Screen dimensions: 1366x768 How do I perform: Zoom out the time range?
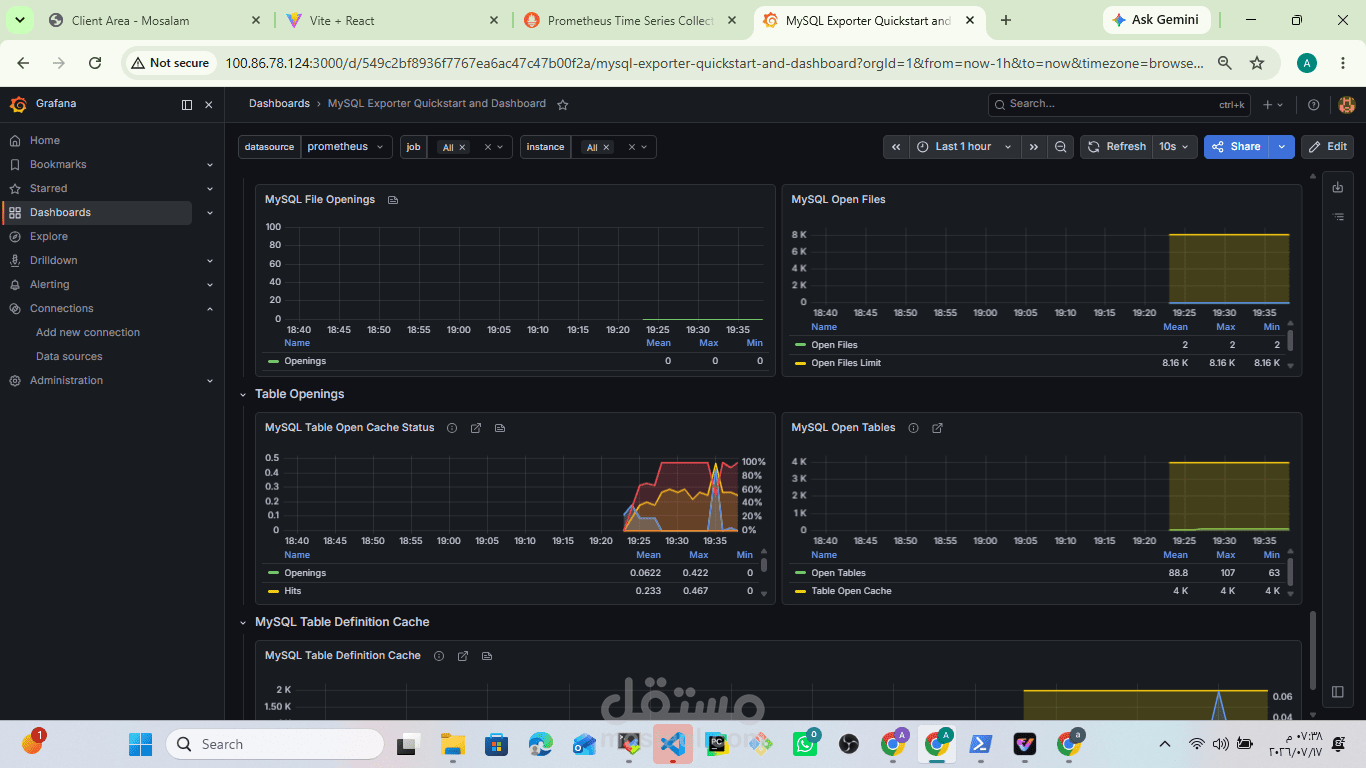coord(1061,147)
